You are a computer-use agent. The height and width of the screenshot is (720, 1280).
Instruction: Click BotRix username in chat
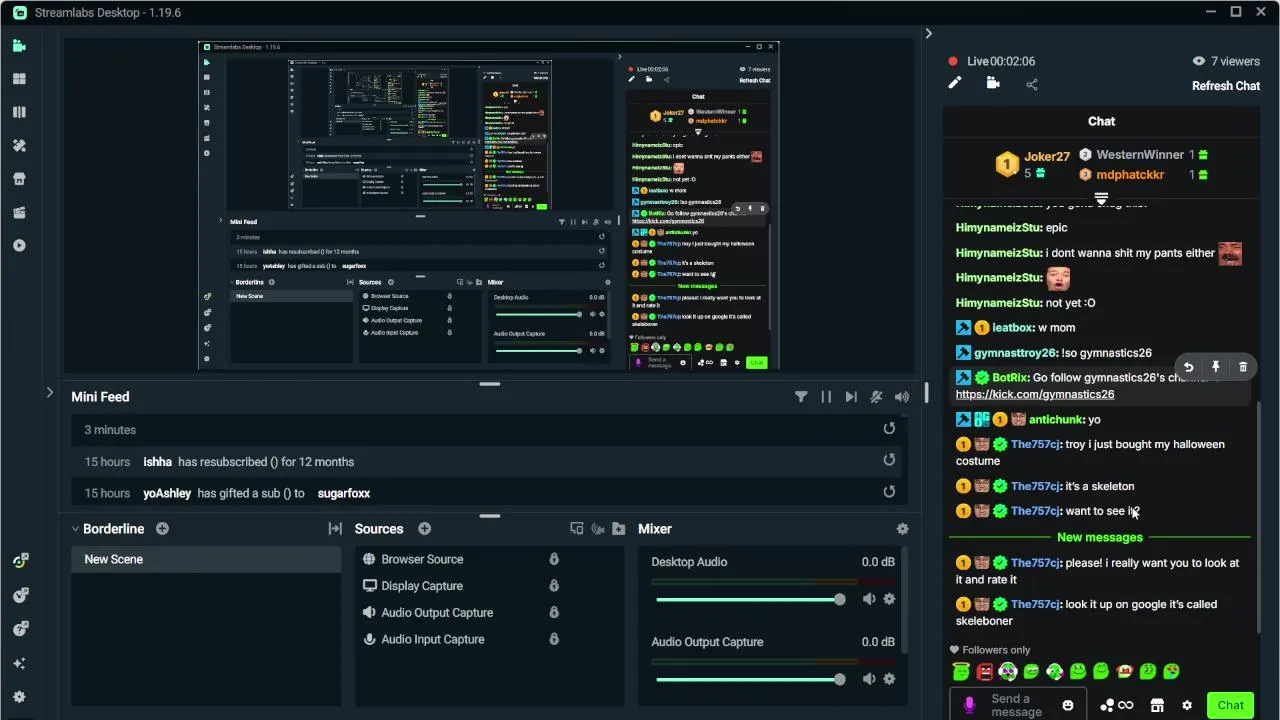click(x=1010, y=377)
